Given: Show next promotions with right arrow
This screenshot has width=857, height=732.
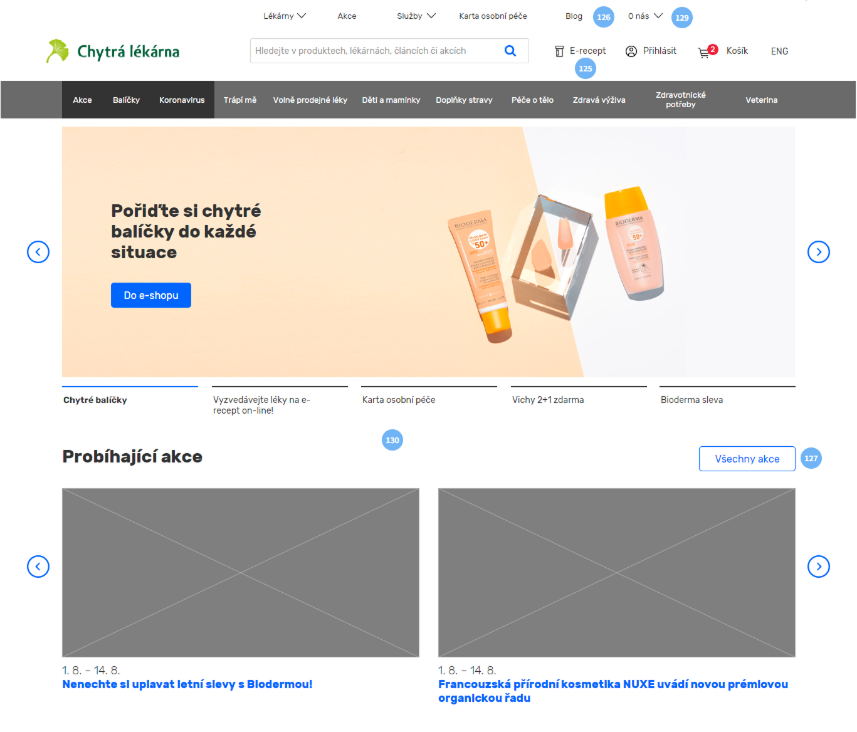Looking at the screenshot, I should click(x=818, y=567).
